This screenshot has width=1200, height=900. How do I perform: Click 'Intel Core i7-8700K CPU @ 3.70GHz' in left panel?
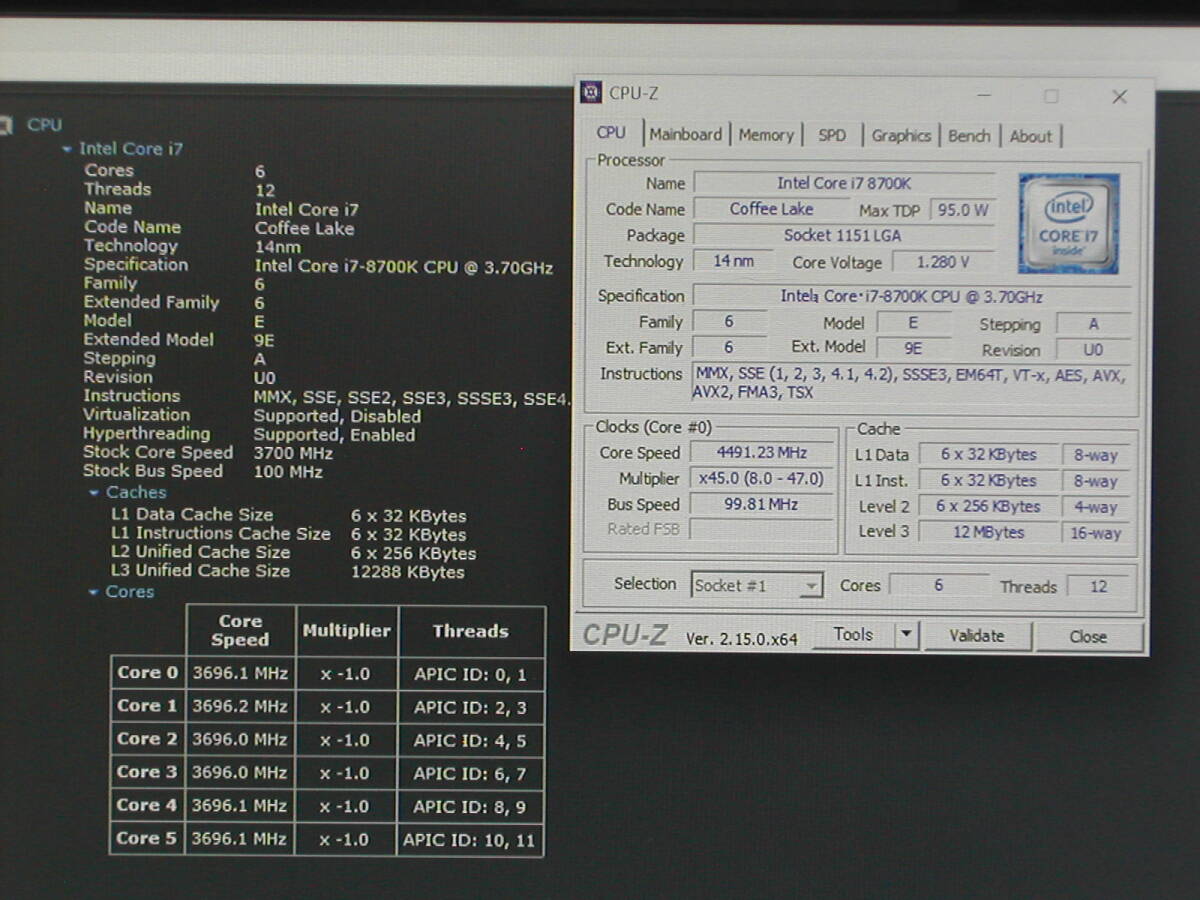click(x=404, y=267)
